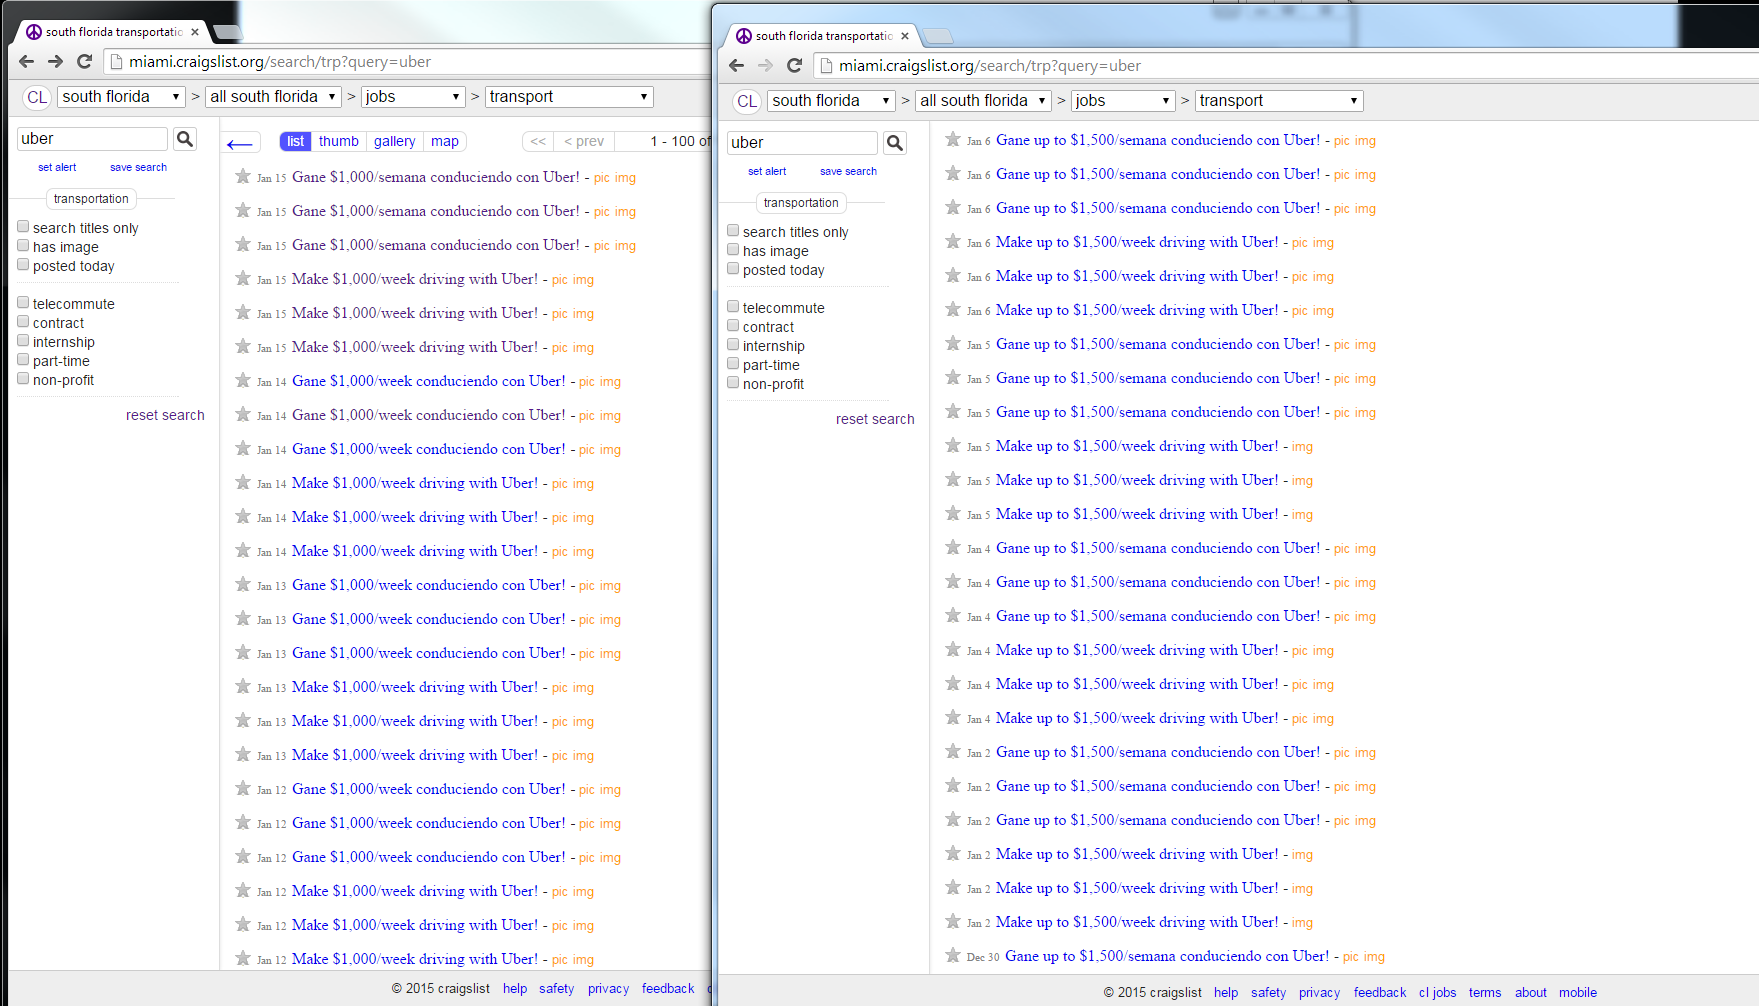Viewport: 1759px width, 1006px height.
Task: Open transport dropdown in left window
Action: (x=569, y=97)
